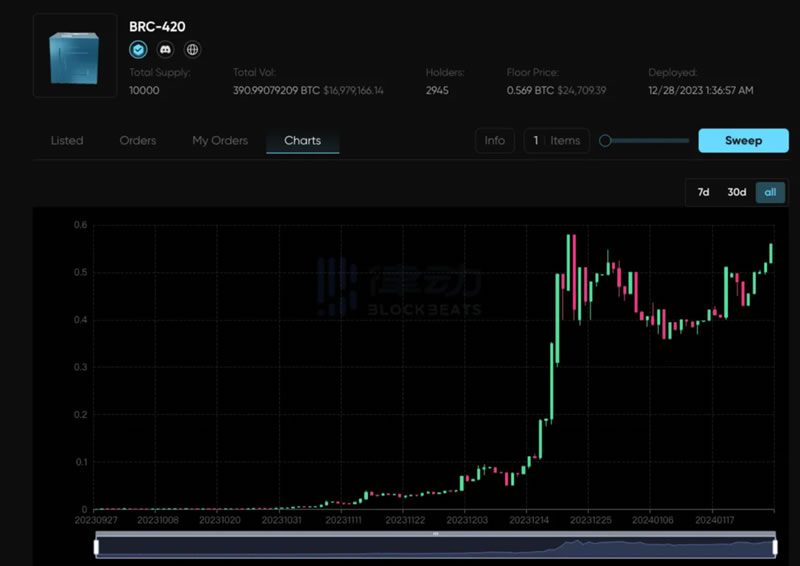Click the middle of the sweep slider track
This screenshot has width=800, height=566.
(x=648, y=141)
